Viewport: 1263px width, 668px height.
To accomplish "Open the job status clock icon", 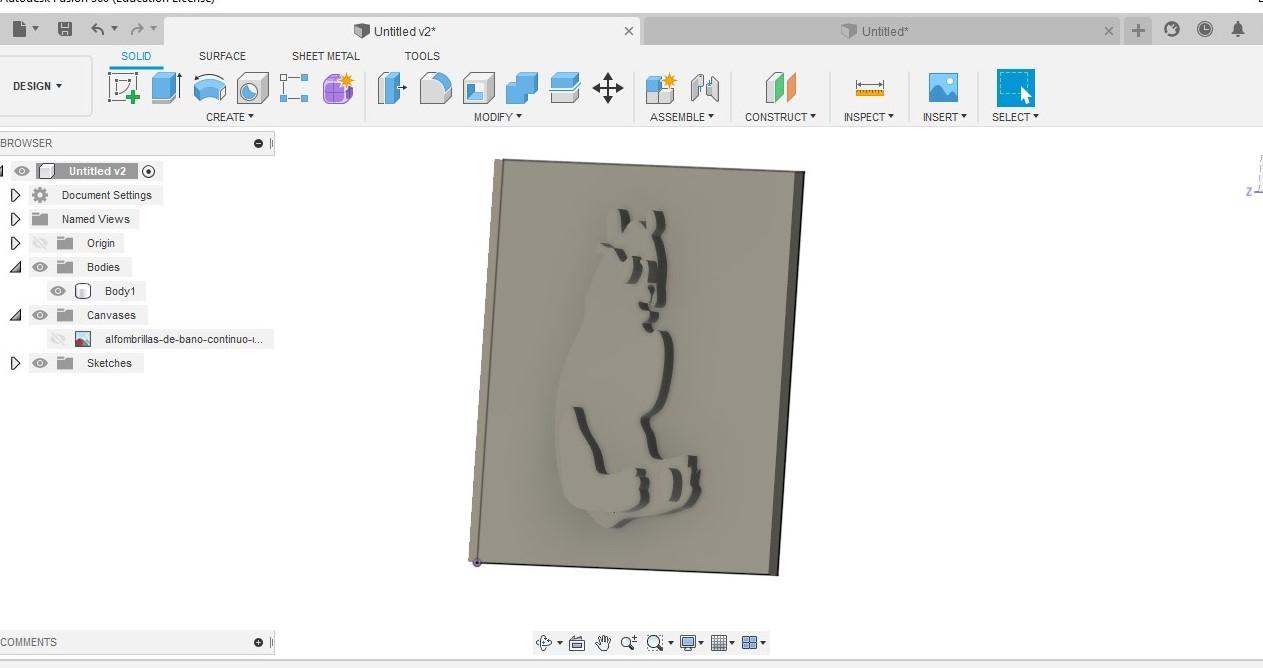I will 1205,30.
